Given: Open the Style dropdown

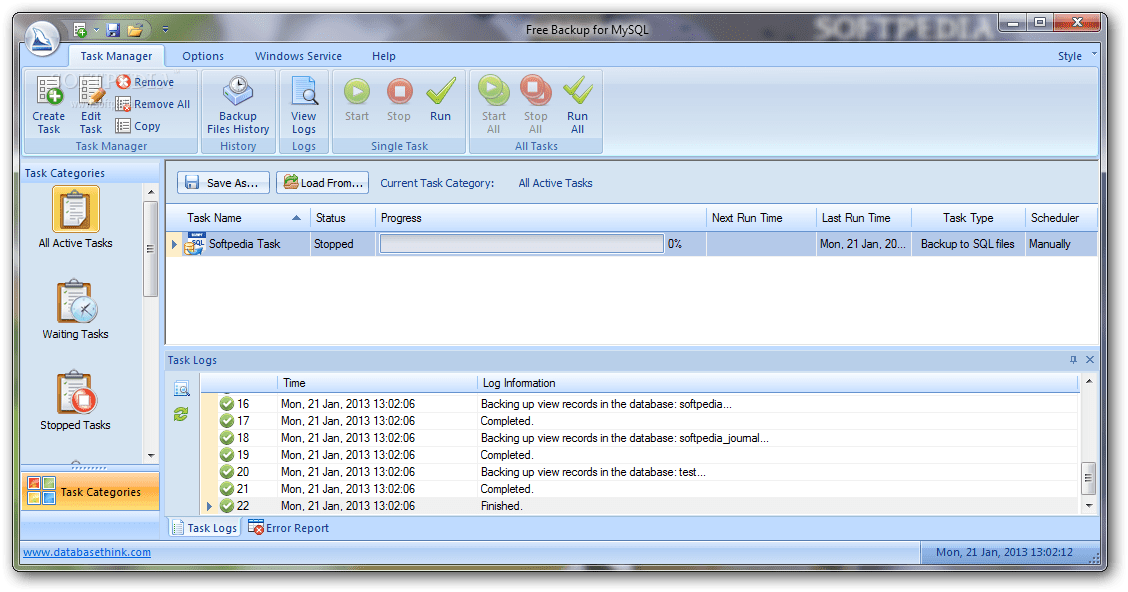Looking at the screenshot, I should tap(1073, 56).
